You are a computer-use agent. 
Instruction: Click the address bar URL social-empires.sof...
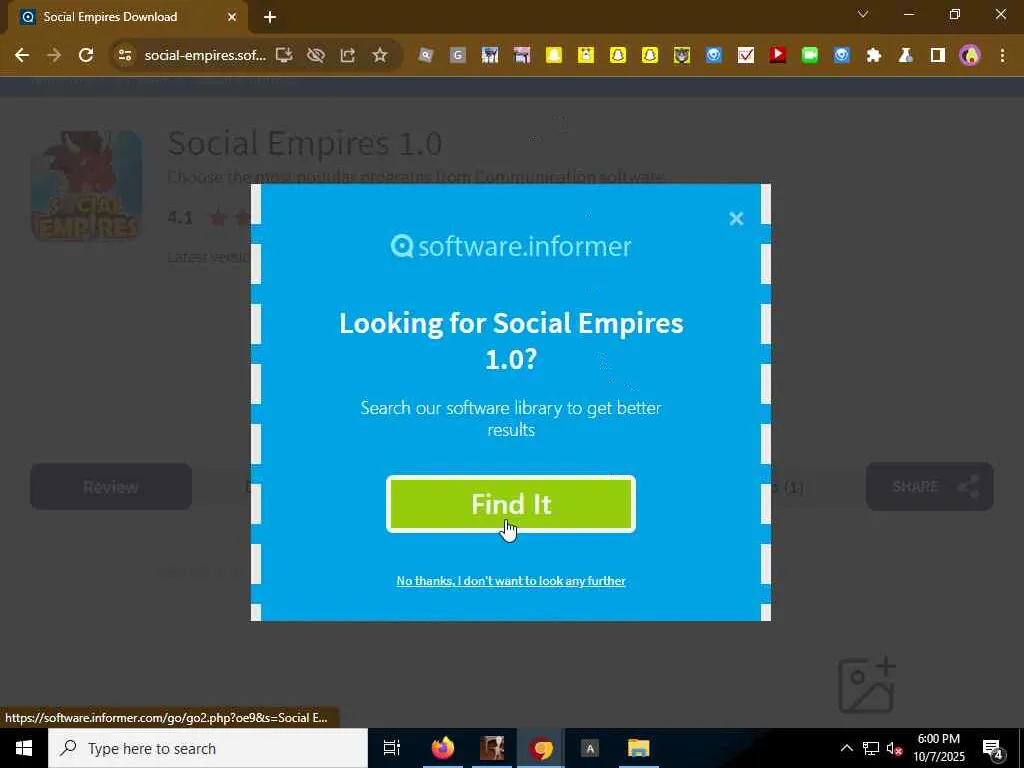(205, 56)
